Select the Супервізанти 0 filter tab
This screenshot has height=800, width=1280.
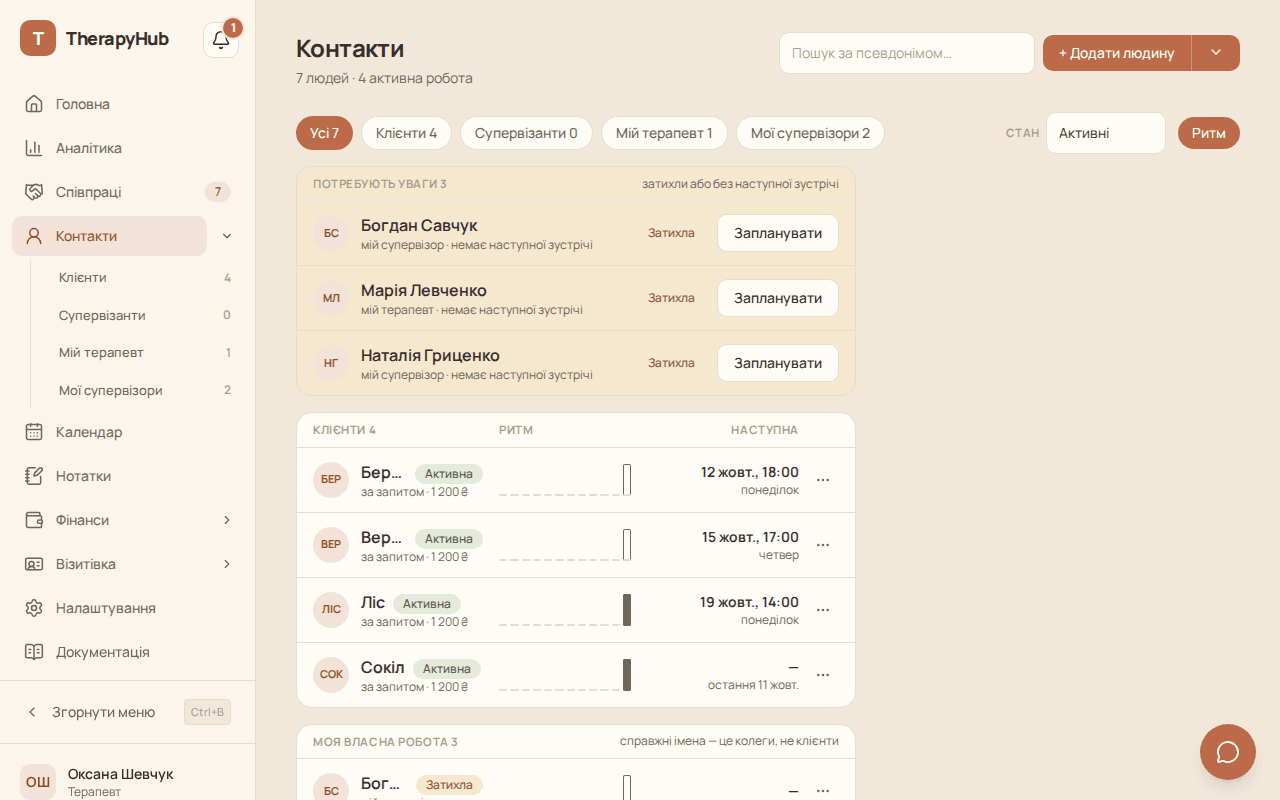526,133
